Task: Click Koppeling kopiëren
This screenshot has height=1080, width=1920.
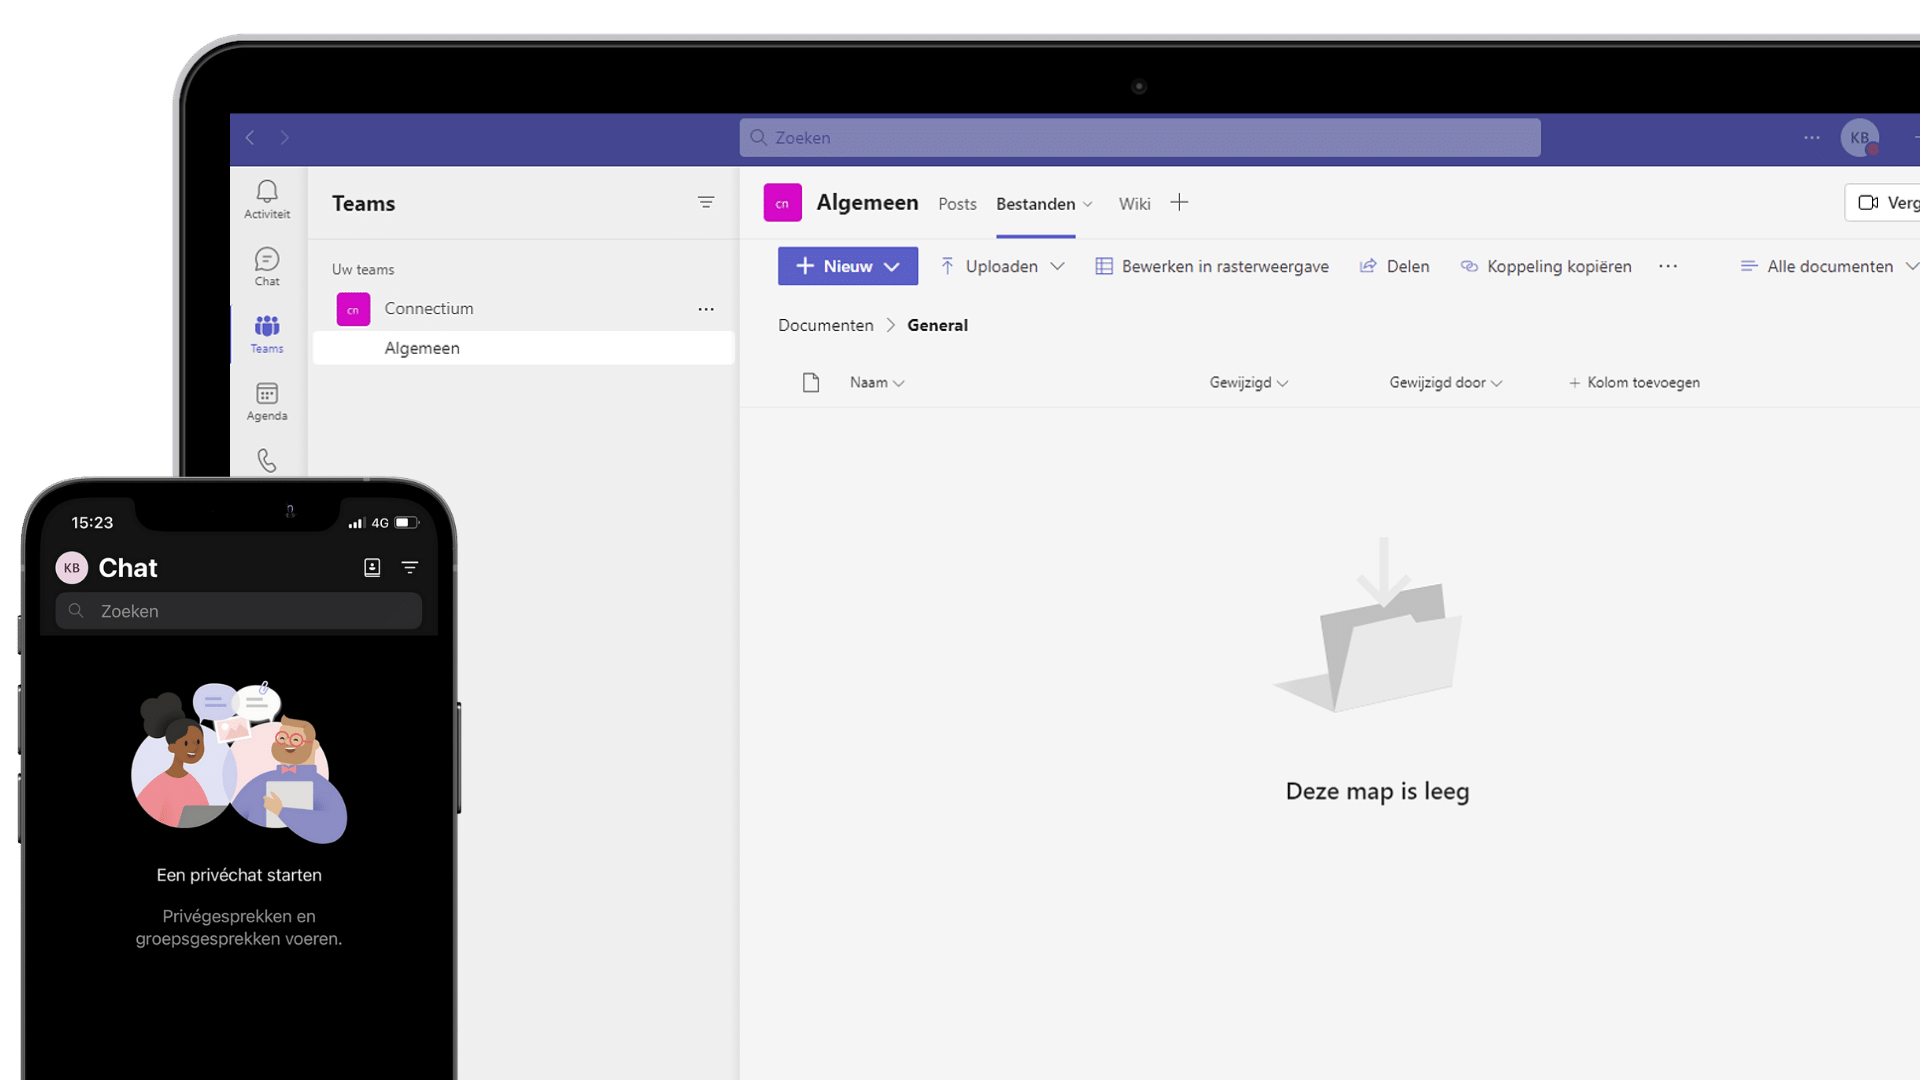Action: 1546,266
